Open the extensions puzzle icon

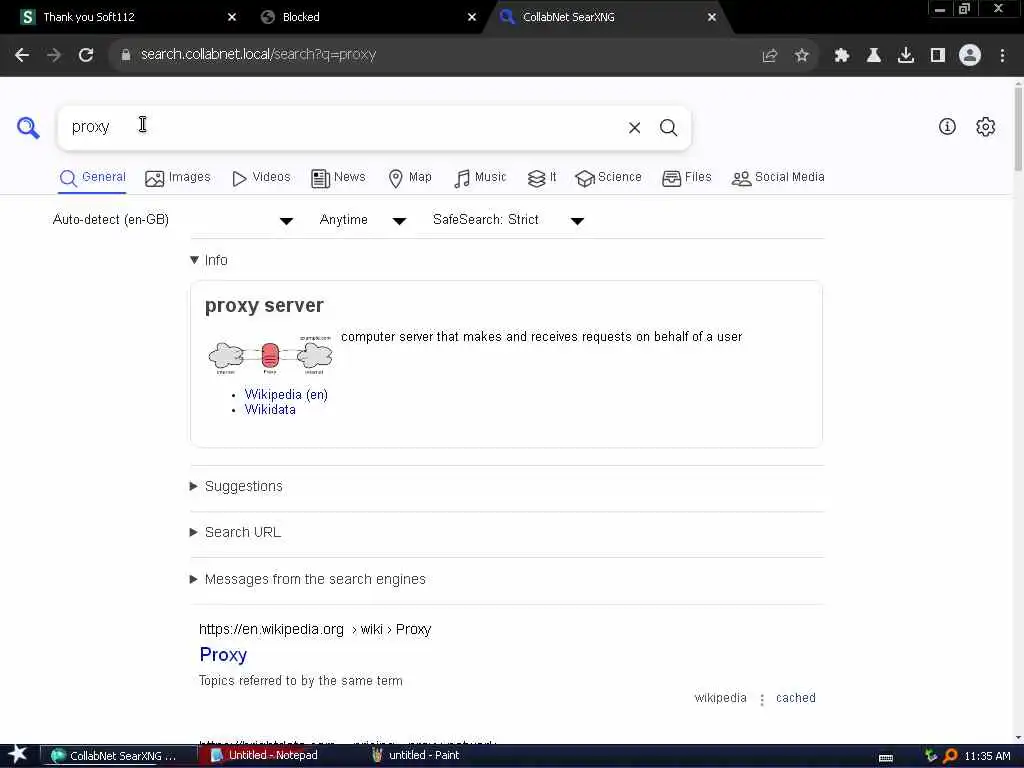click(x=842, y=56)
